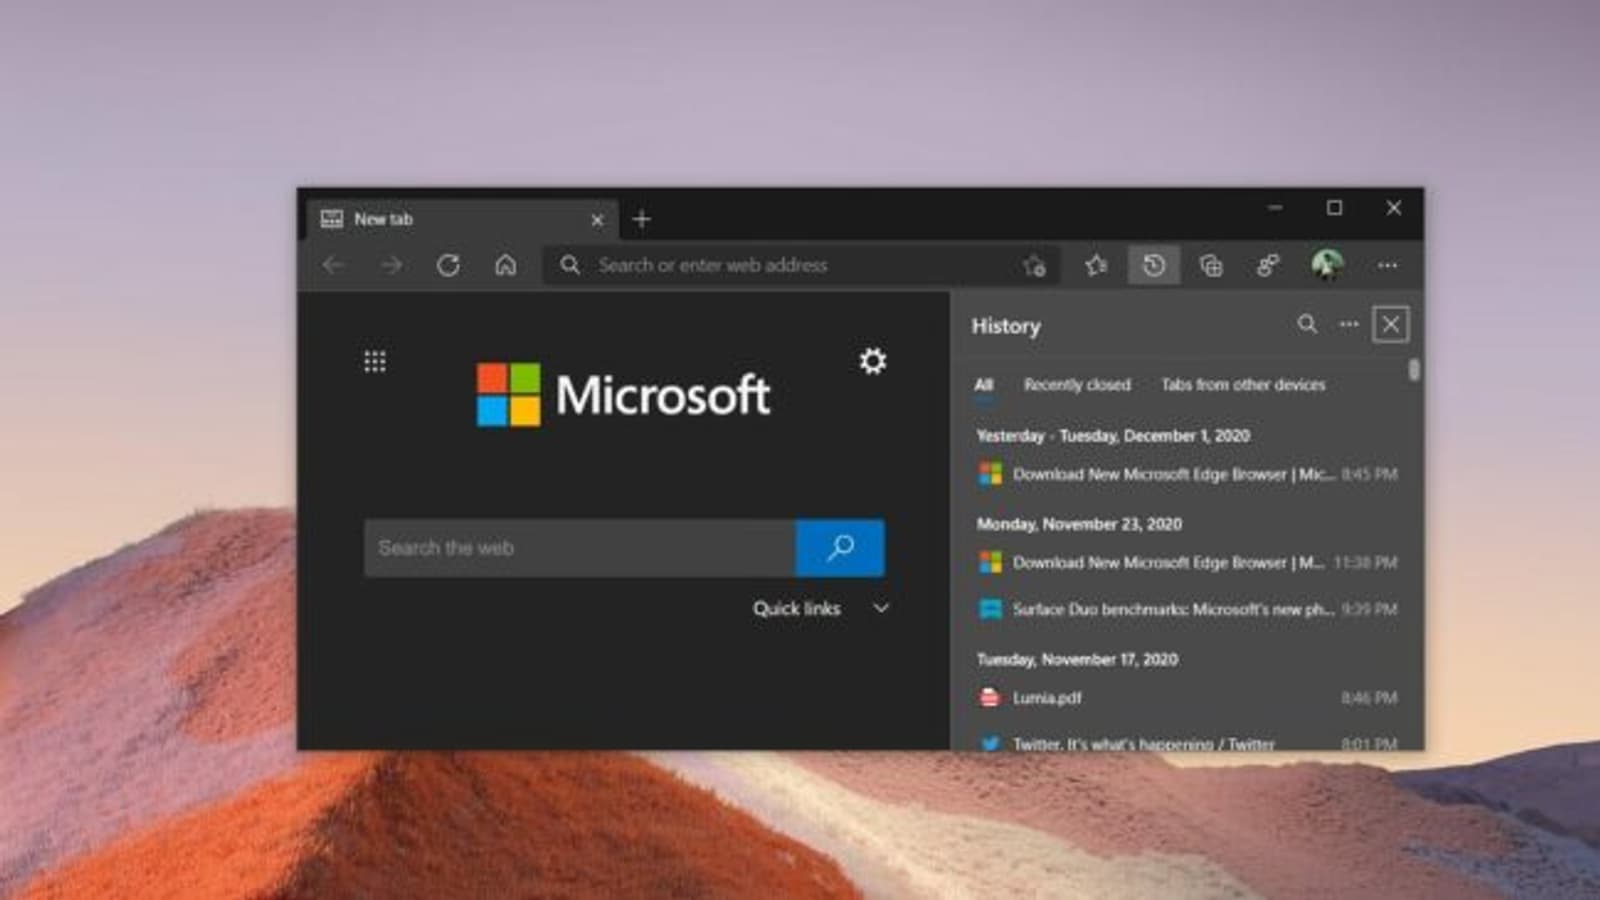Click the address bar field
Viewport: 1600px width, 900px height.
(x=803, y=265)
